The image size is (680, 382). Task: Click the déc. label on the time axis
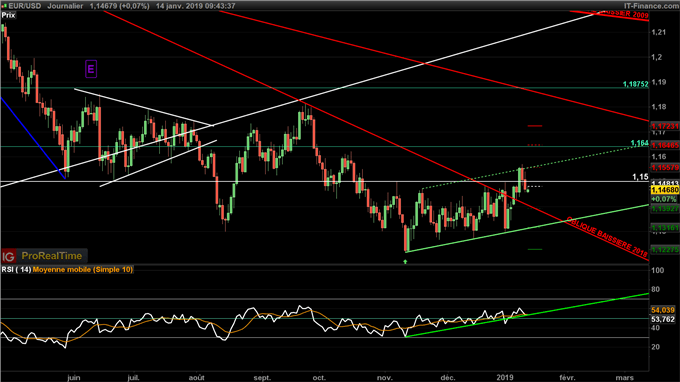point(448,378)
